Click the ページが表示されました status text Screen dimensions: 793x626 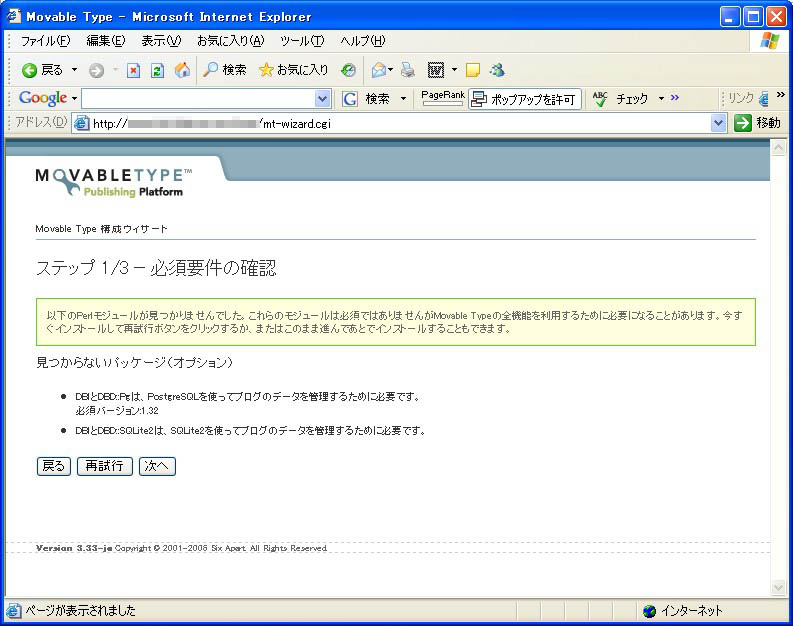click(x=80, y=611)
